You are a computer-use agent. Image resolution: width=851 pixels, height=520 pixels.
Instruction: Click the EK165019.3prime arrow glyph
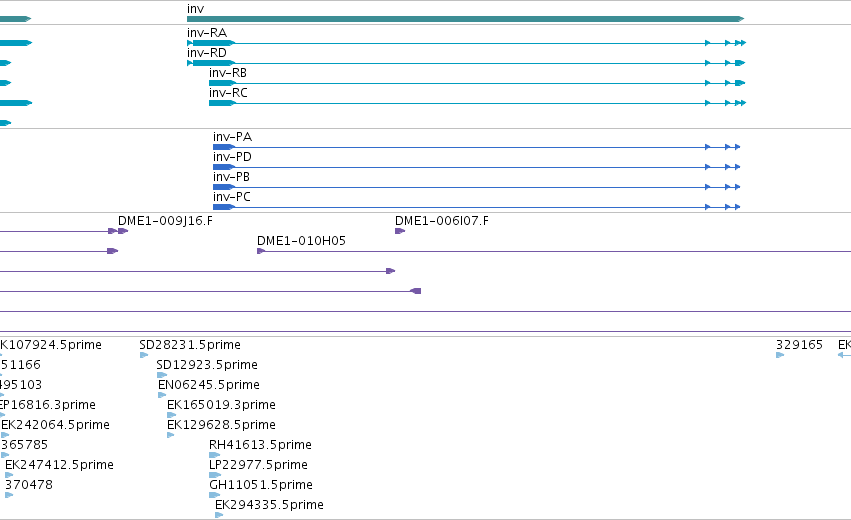(172, 415)
